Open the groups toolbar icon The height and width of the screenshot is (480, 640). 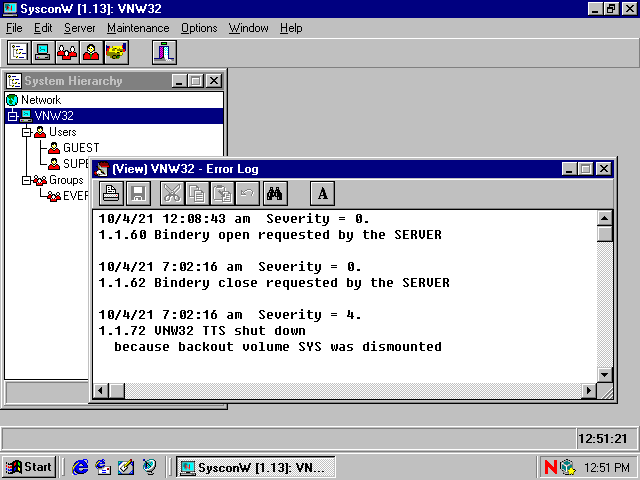pos(67,52)
